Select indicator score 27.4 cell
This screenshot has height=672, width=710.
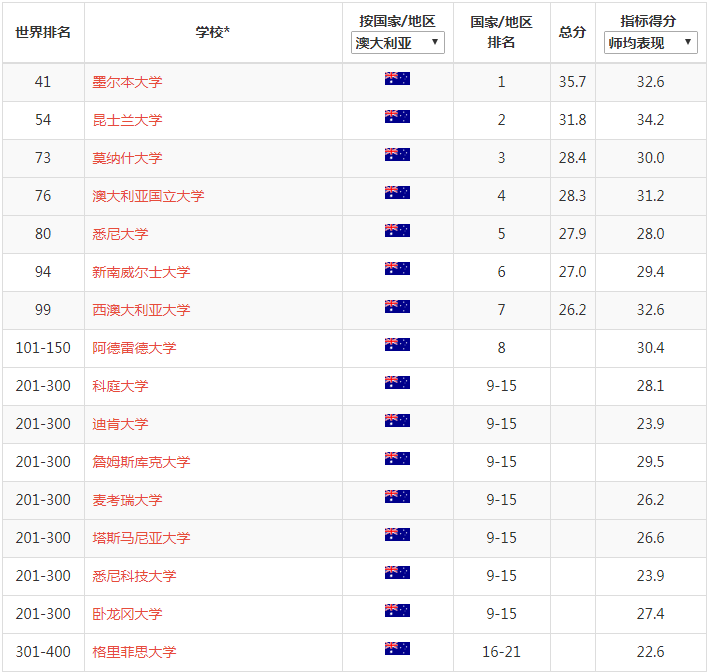[651, 614]
